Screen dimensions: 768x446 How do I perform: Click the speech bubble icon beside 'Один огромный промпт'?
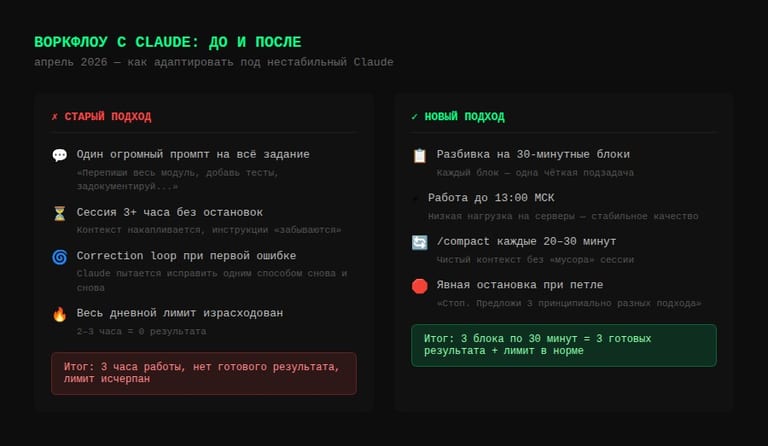point(60,155)
